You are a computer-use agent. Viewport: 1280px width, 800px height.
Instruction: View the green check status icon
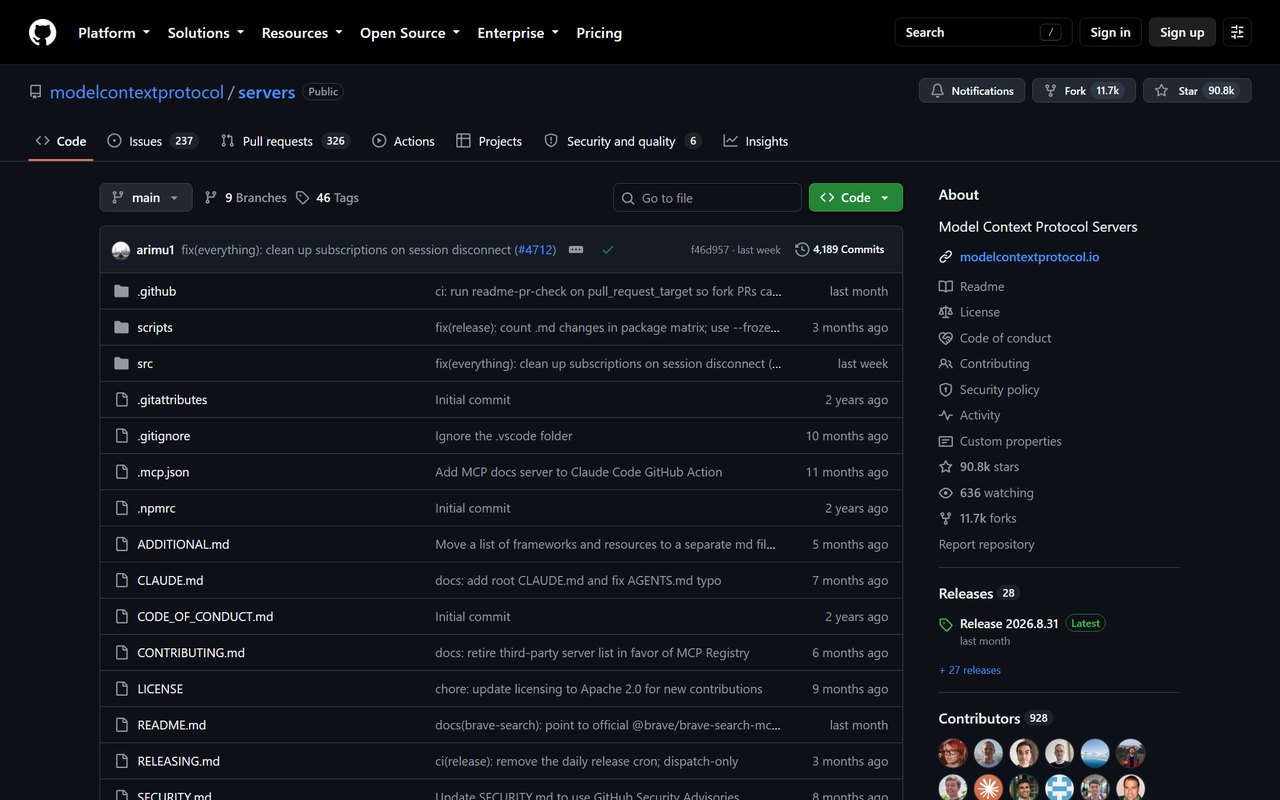coord(608,250)
